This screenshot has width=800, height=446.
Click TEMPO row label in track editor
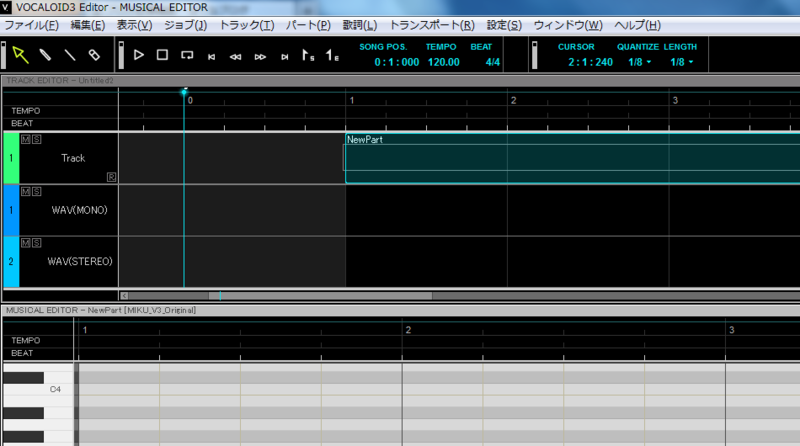point(26,111)
